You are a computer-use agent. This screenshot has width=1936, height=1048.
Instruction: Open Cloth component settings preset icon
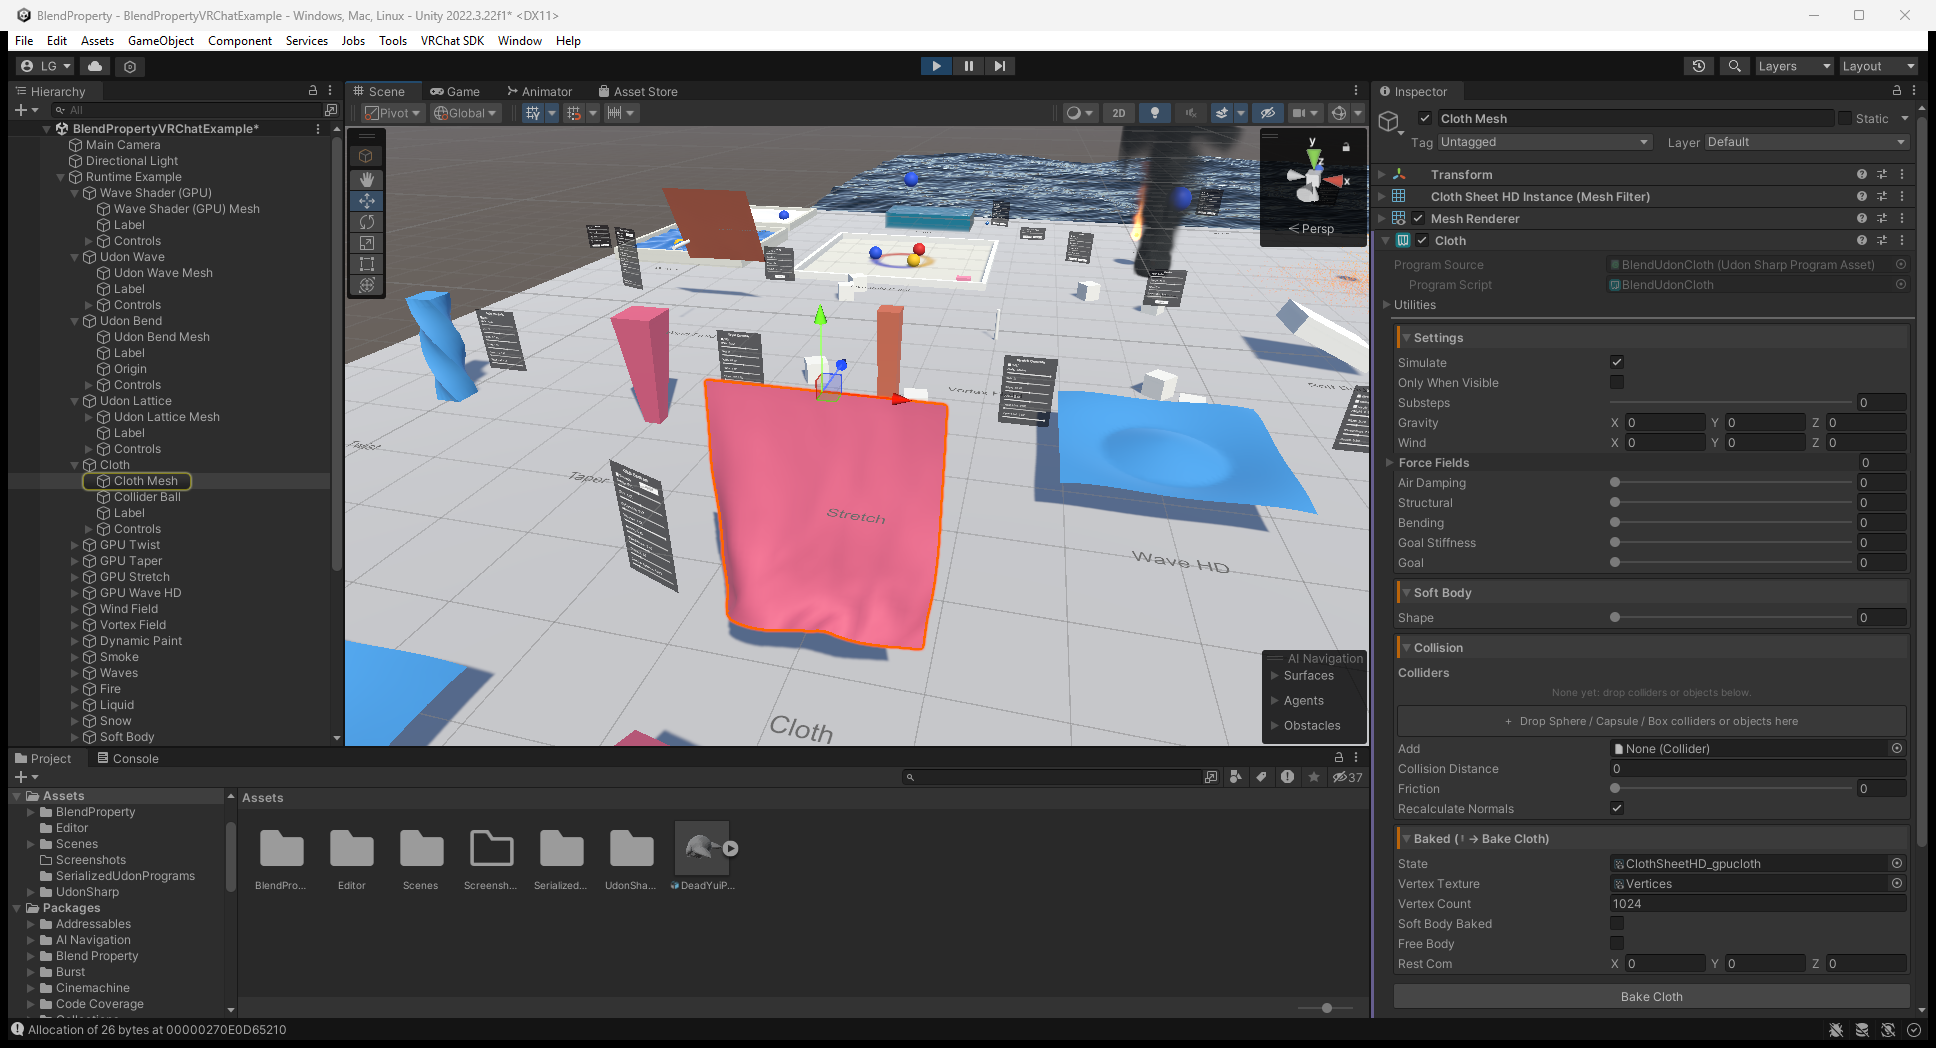point(1882,240)
